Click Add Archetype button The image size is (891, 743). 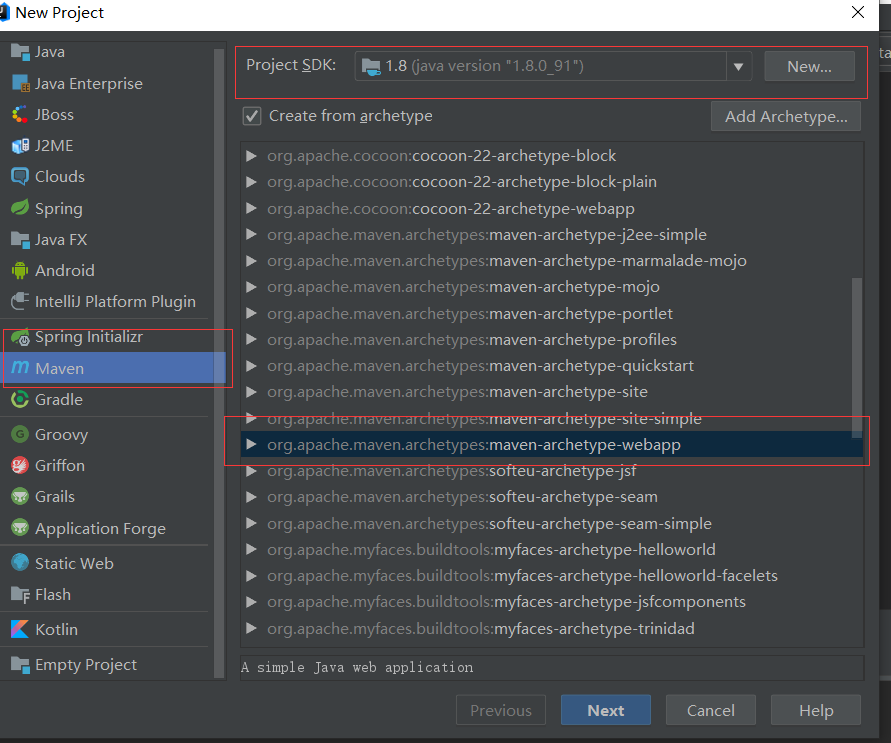tap(785, 116)
